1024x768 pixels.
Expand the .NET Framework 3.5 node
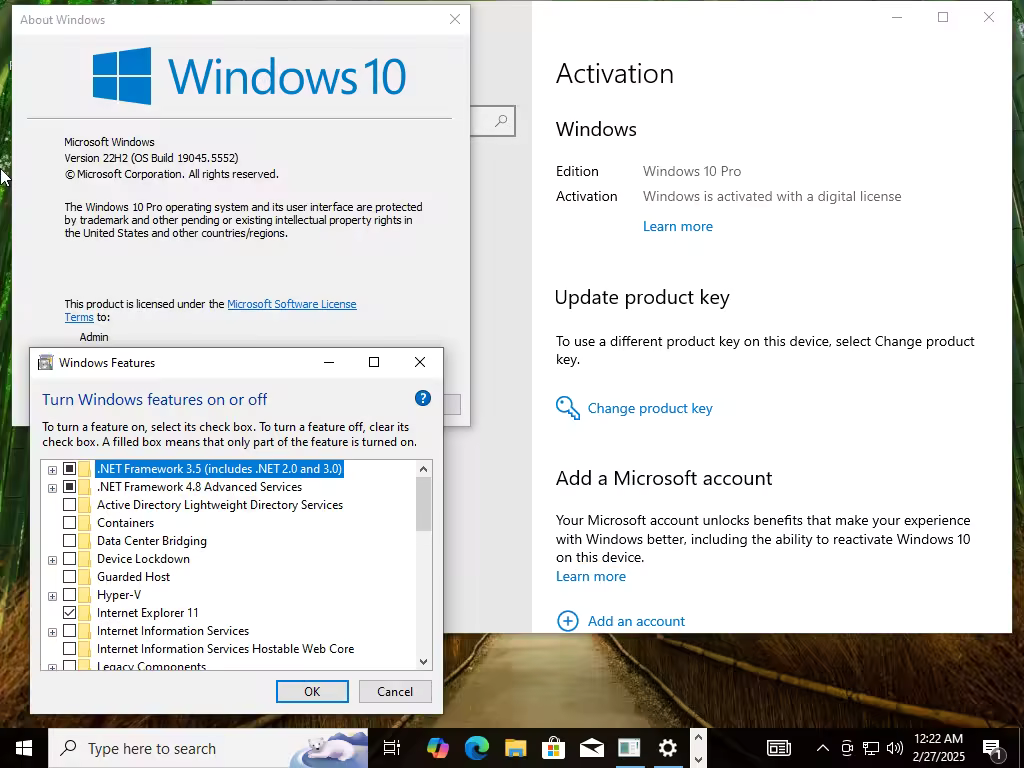(52, 470)
